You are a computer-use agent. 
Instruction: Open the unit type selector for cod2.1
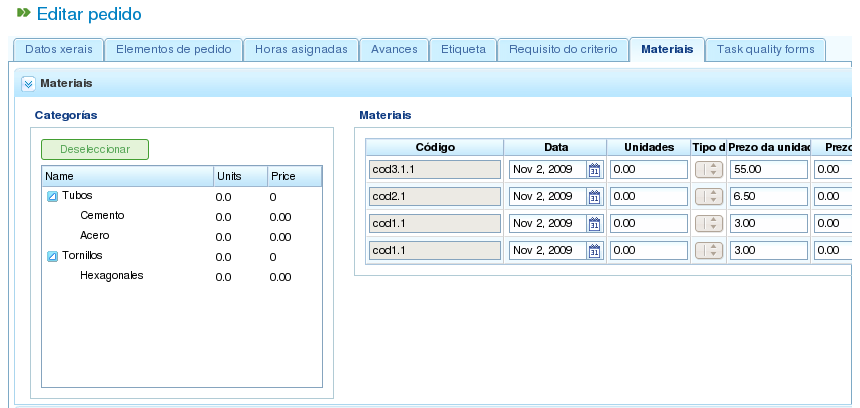pyautogui.click(x=709, y=196)
